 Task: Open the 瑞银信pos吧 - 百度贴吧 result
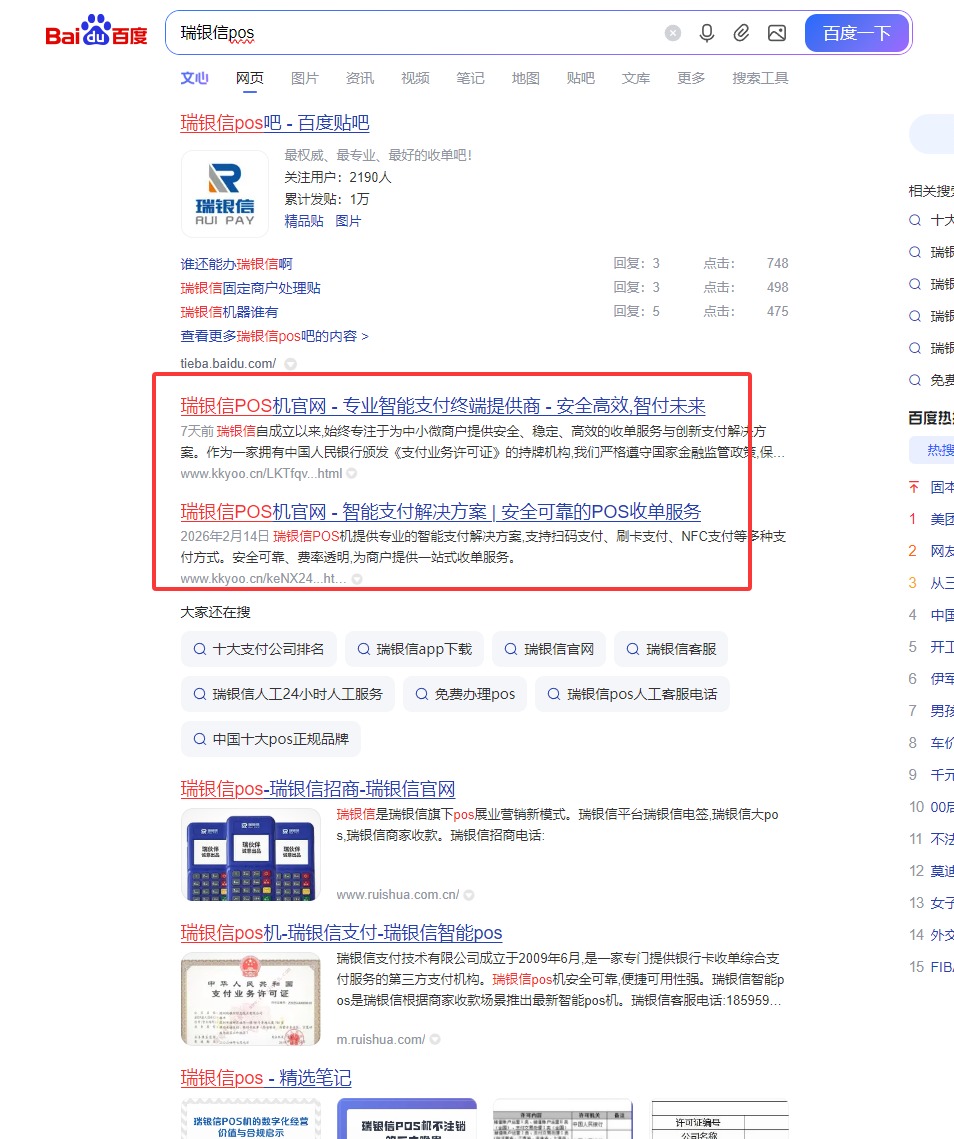click(275, 122)
